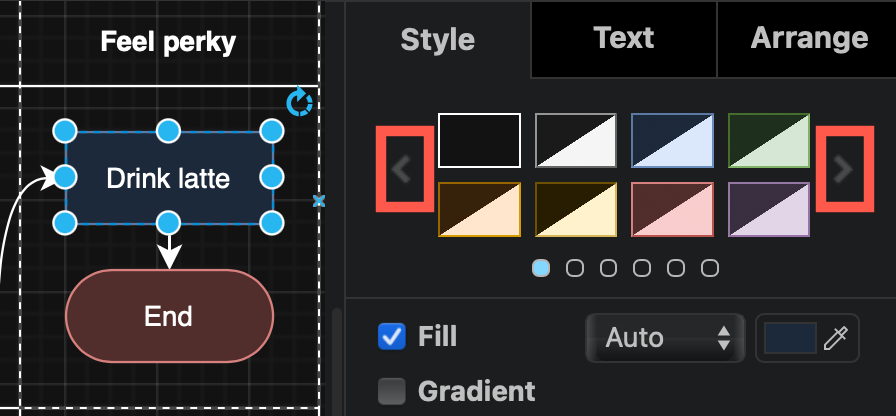The image size is (896, 416).
Task: Click the small blue cross beside Drink latte
Action: (319, 201)
